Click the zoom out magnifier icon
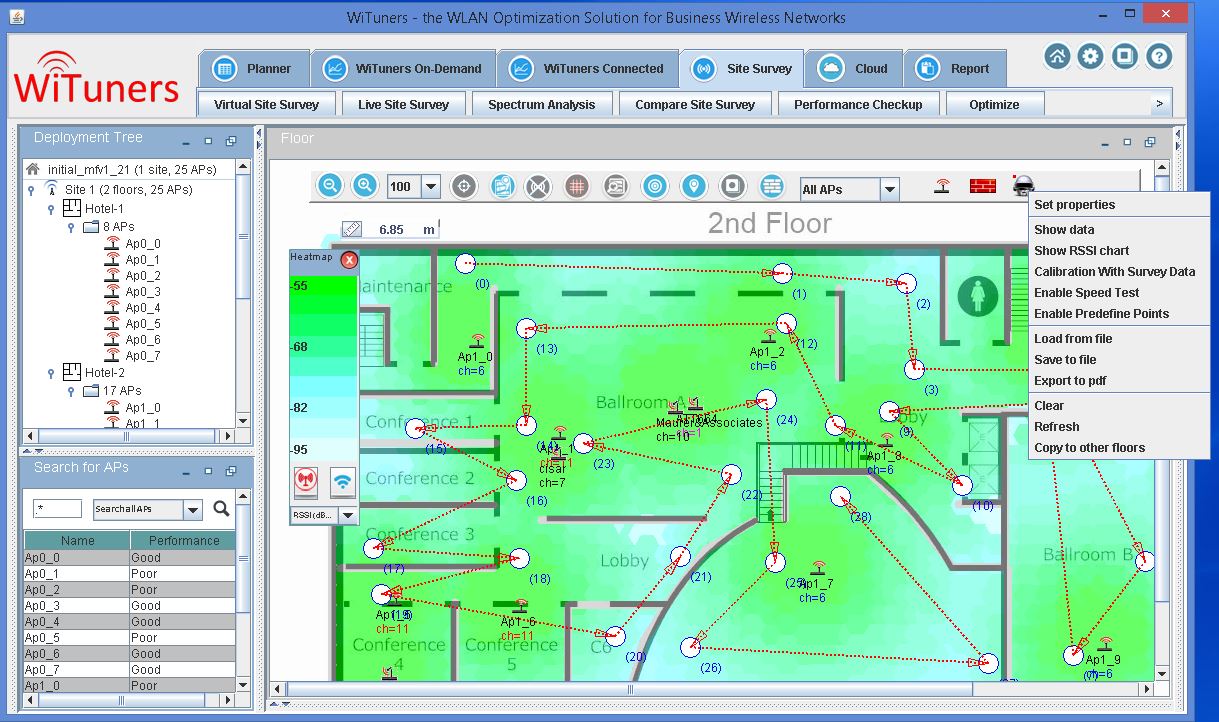 click(x=330, y=186)
